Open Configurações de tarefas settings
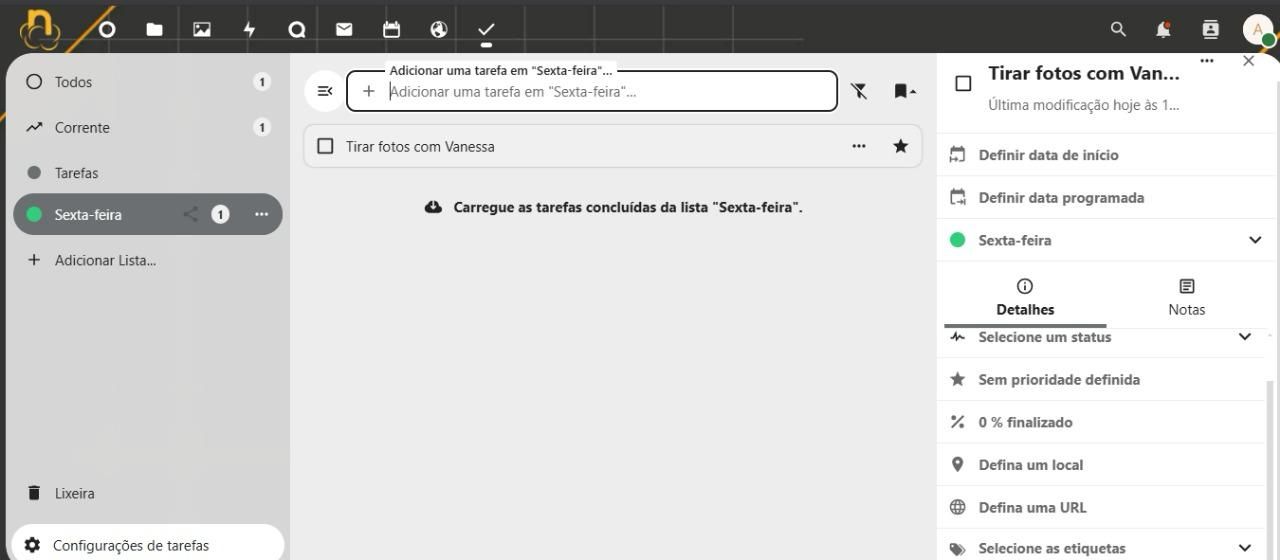This screenshot has width=1280, height=560. (148, 545)
